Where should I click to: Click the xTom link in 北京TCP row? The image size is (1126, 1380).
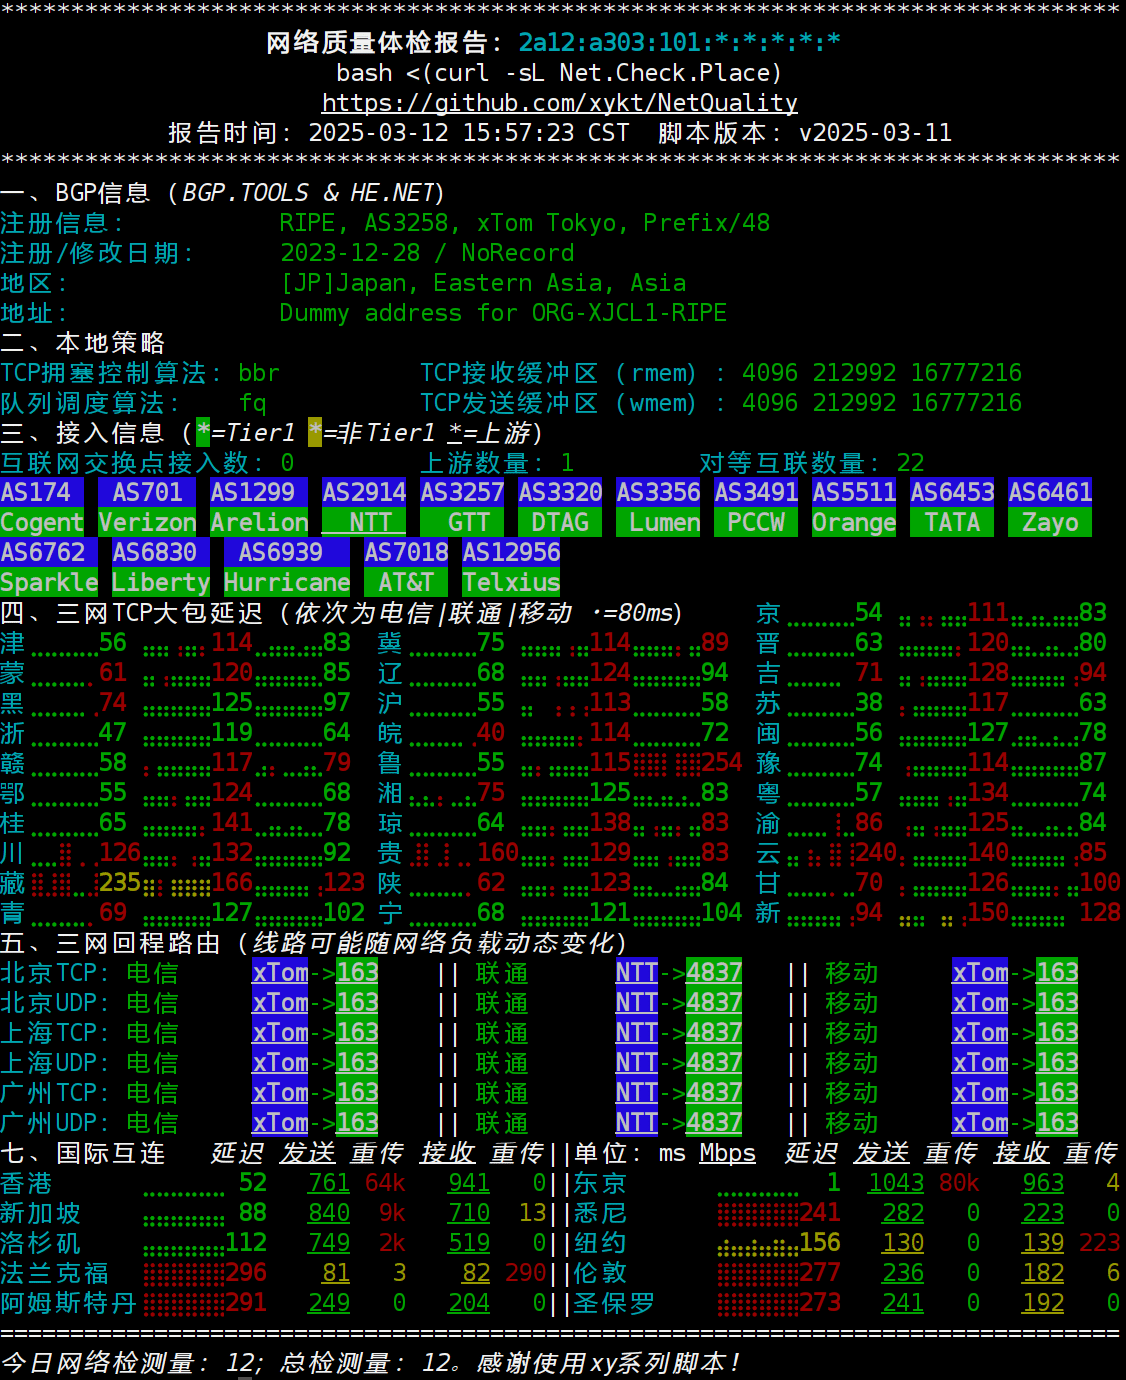point(279,973)
